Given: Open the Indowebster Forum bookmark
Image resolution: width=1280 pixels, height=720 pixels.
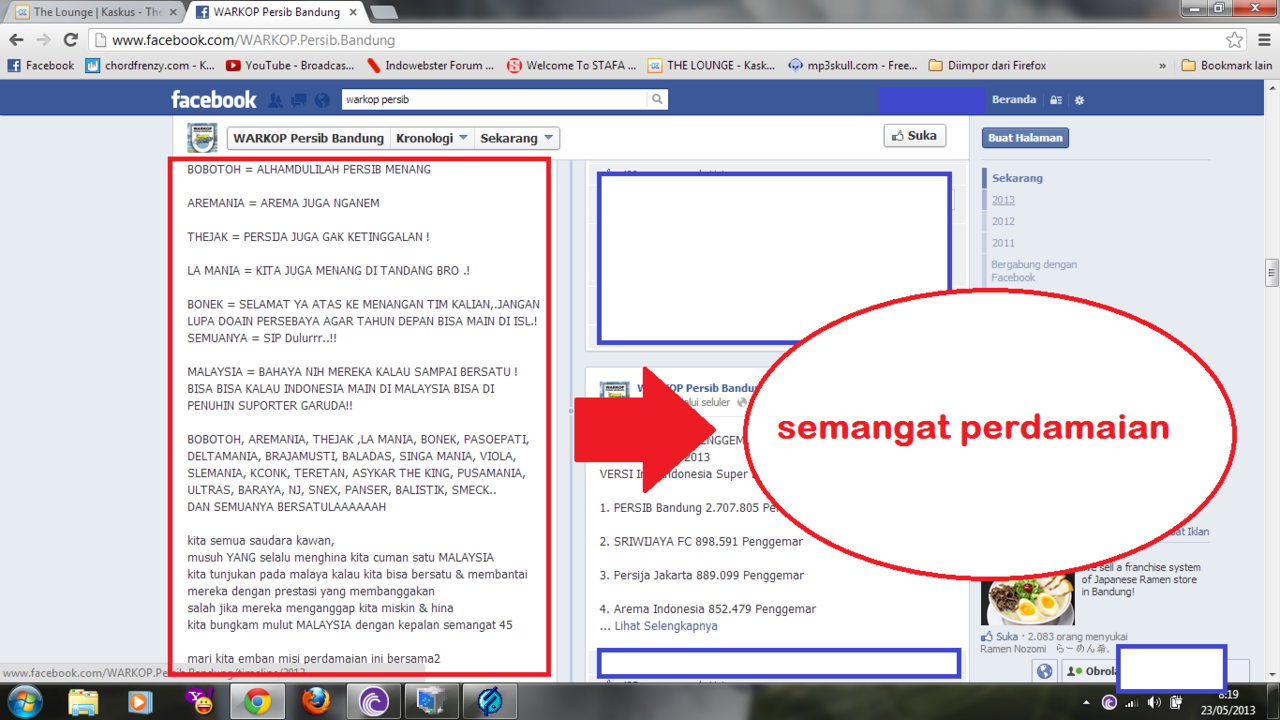Looking at the screenshot, I should [x=431, y=65].
